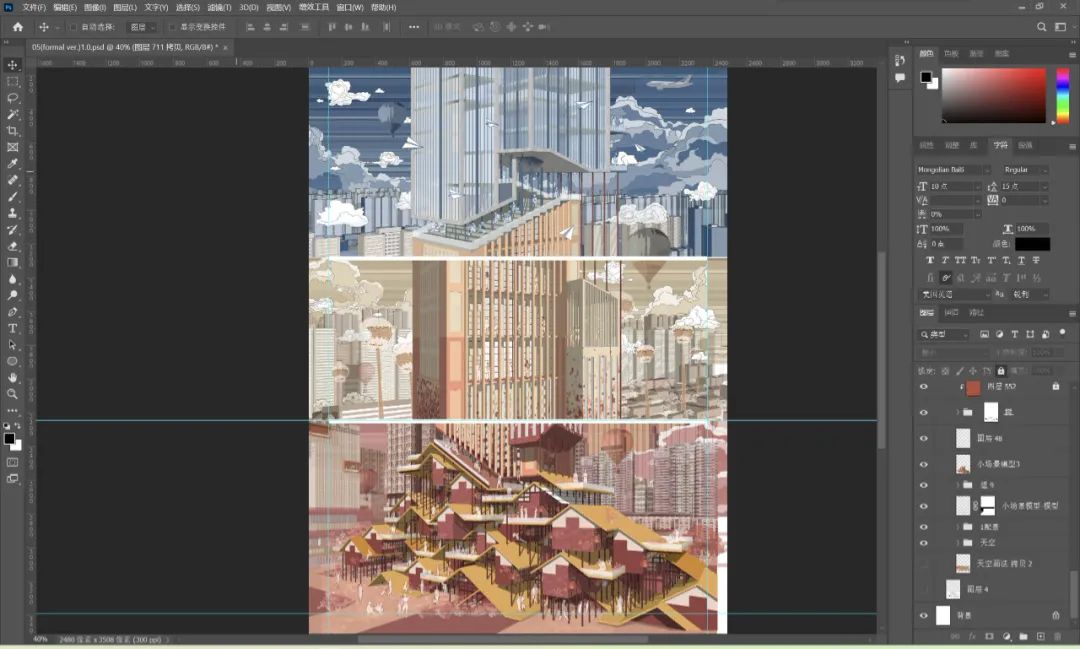Open the leading value dropdown

[1044, 187]
